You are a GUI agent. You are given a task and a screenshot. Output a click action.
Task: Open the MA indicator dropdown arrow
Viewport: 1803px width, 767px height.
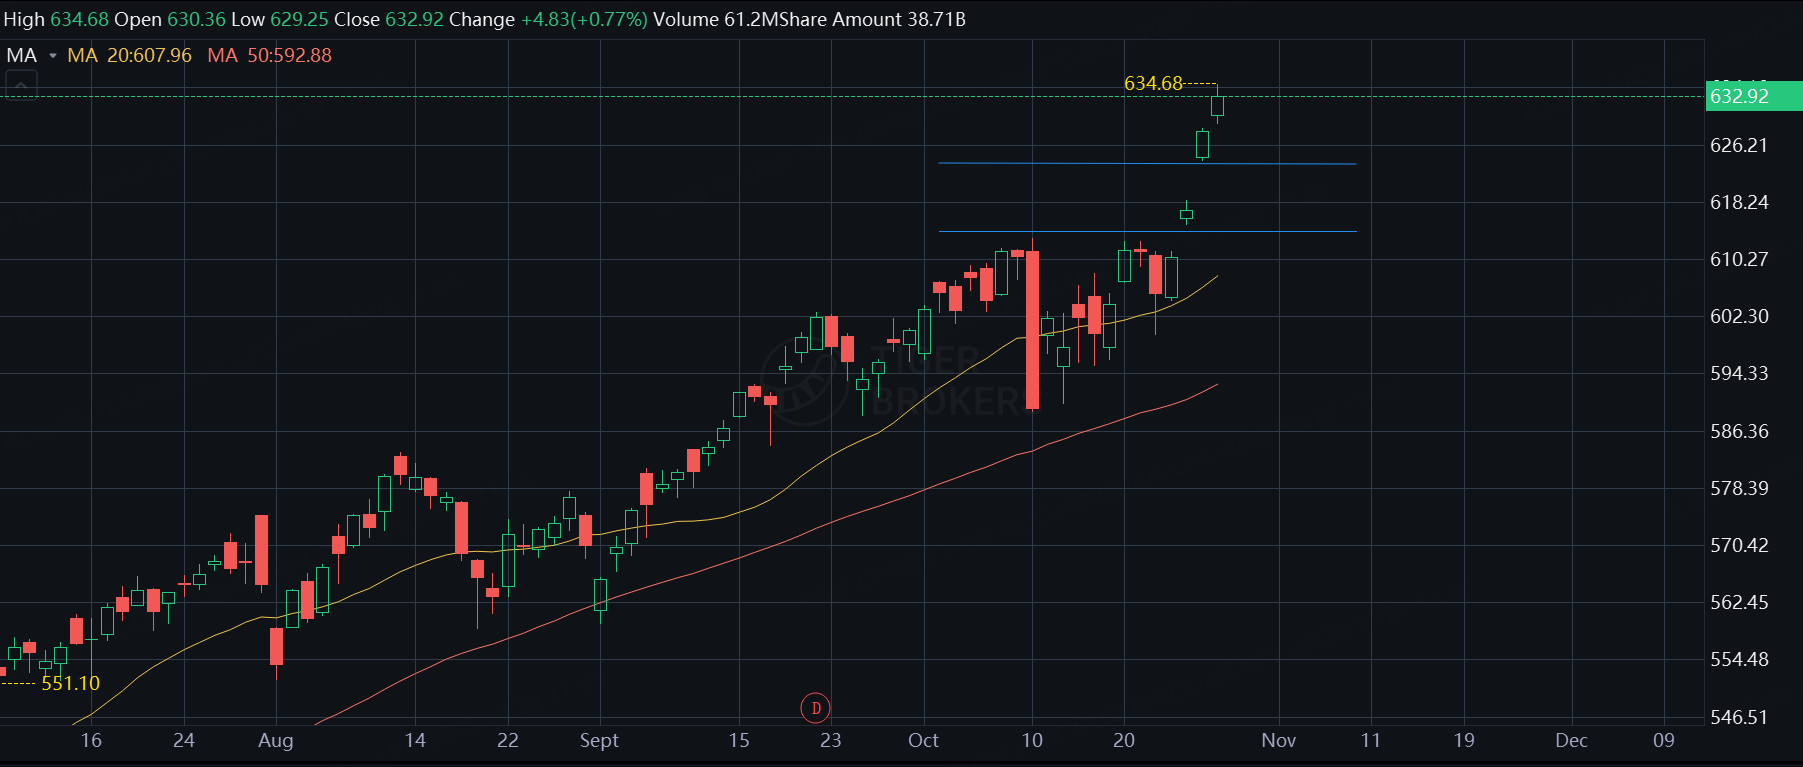pos(53,56)
